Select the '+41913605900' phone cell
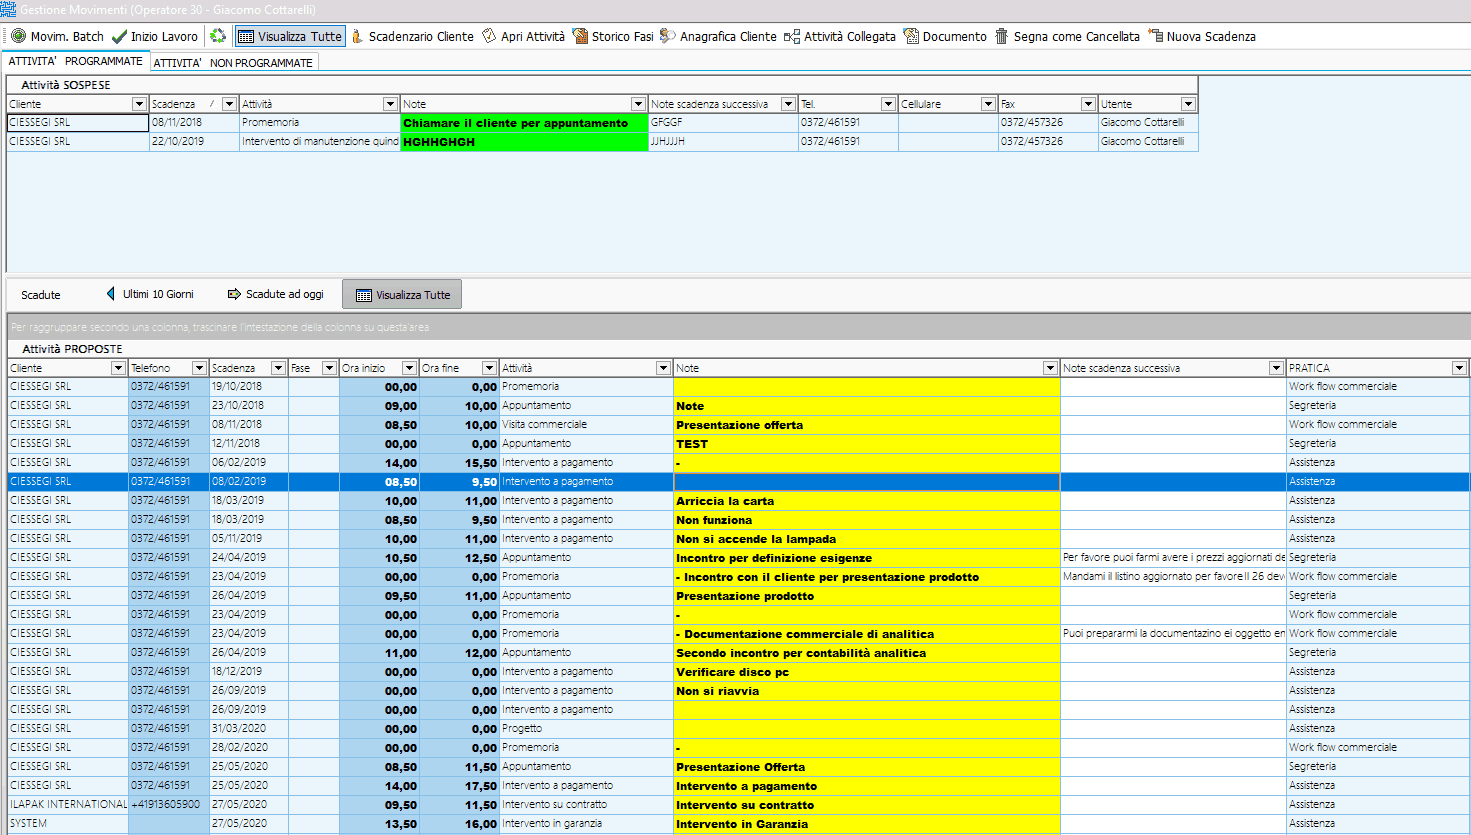 coord(168,804)
